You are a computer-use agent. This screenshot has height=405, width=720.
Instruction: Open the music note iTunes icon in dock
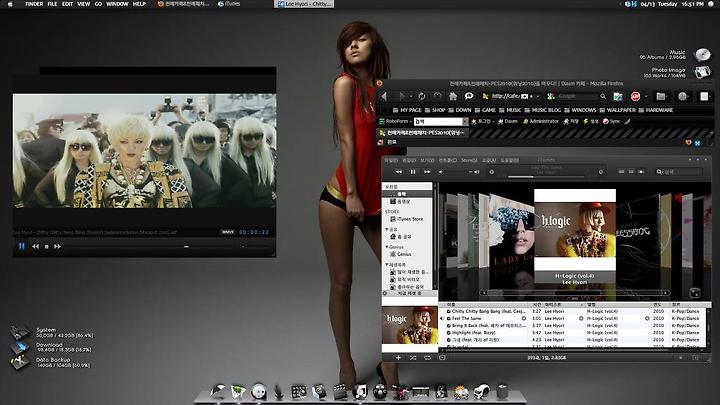(x=360, y=392)
